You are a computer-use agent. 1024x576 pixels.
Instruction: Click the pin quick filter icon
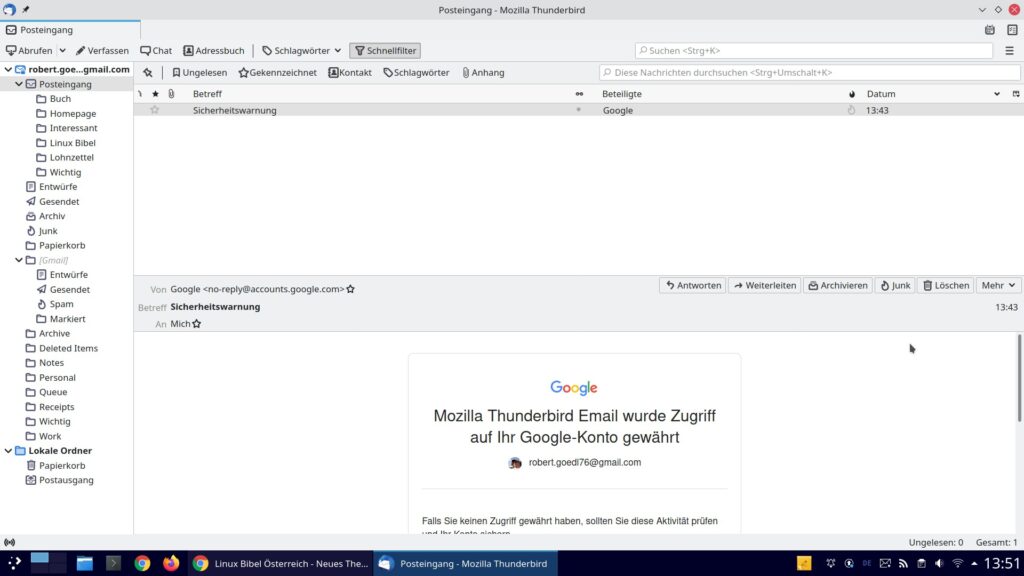(x=148, y=72)
